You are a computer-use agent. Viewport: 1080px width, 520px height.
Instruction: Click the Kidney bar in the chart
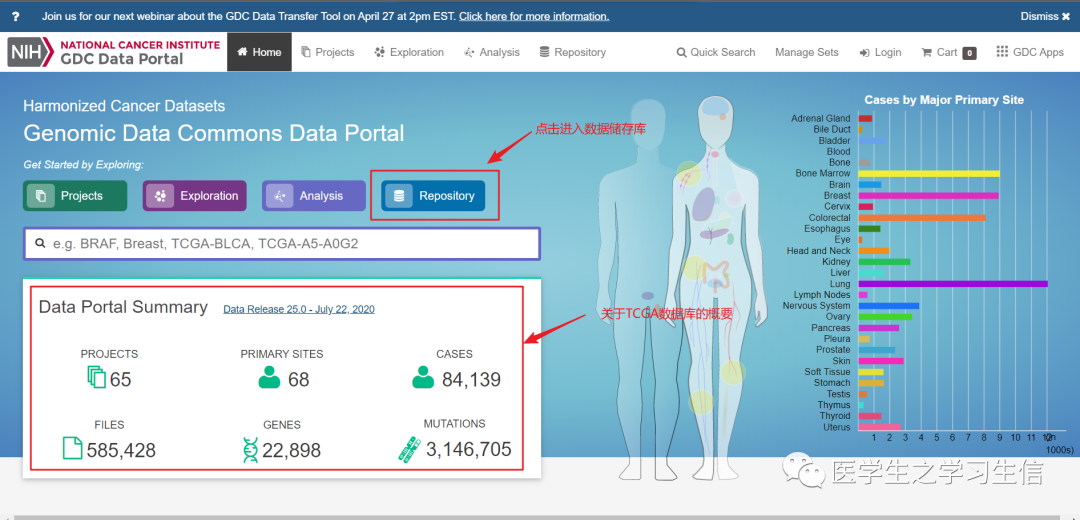click(884, 262)
